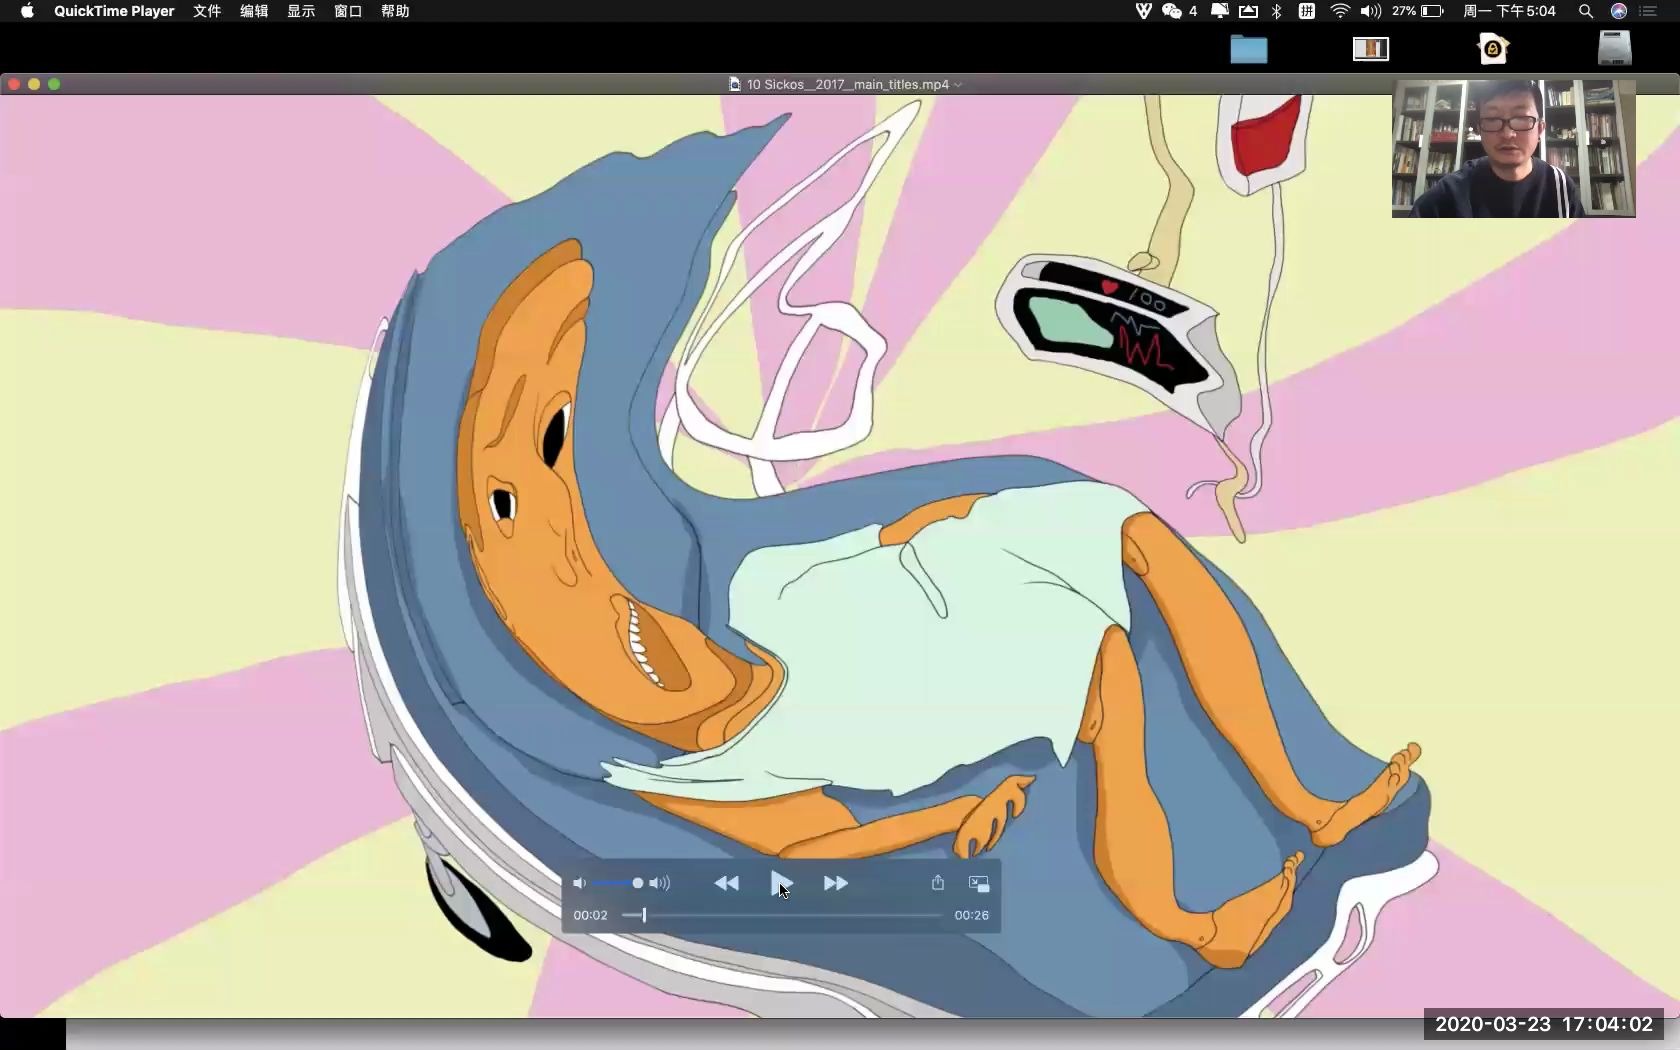Adjust the volume slider knob

point(638,883)
